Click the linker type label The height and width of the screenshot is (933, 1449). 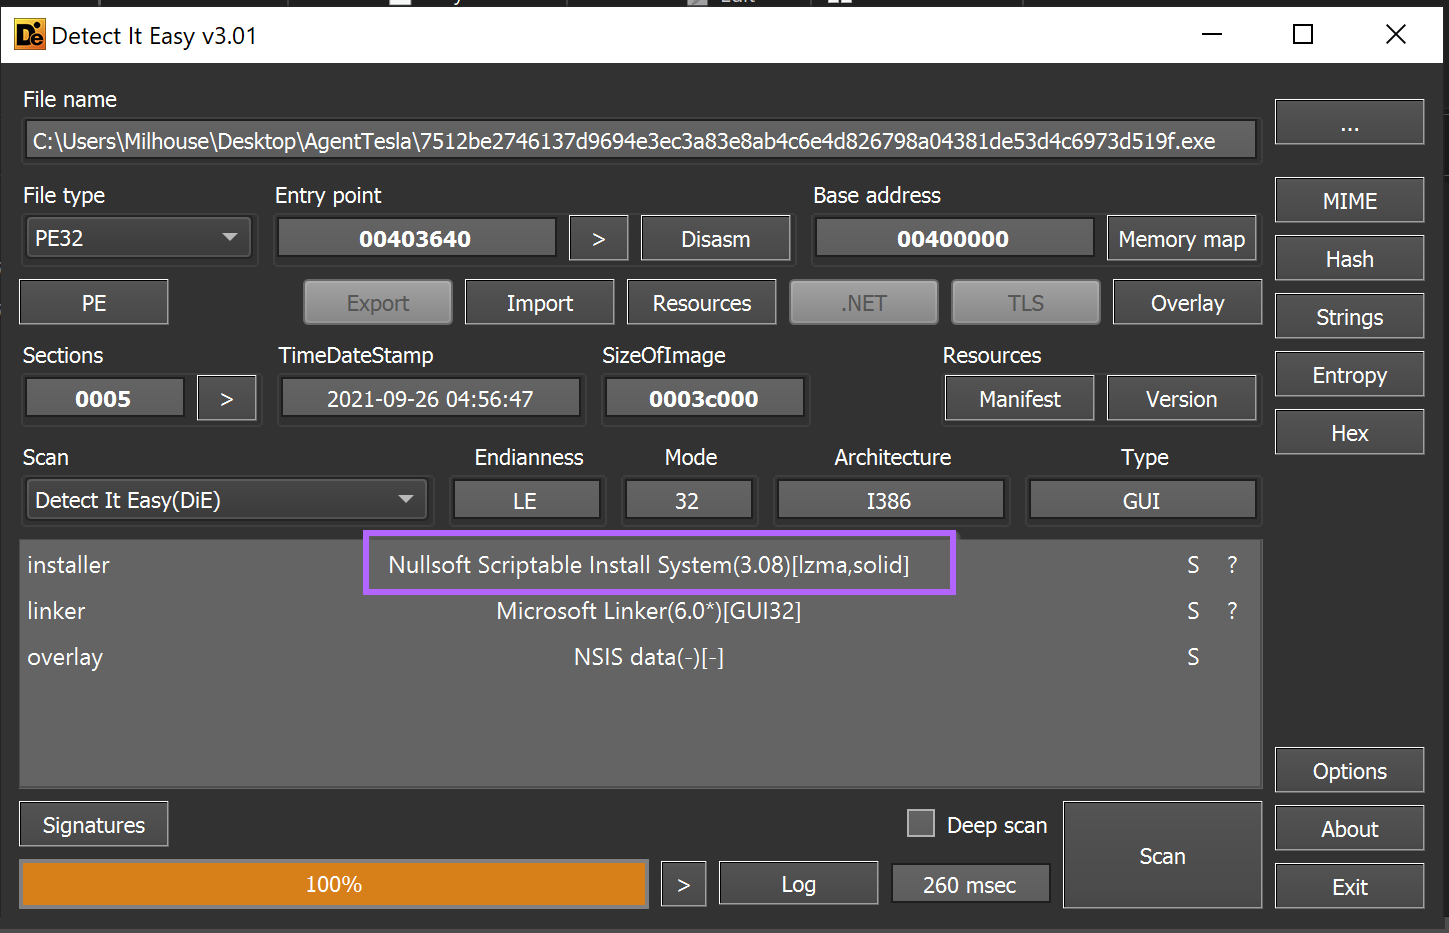pos(56,610)
